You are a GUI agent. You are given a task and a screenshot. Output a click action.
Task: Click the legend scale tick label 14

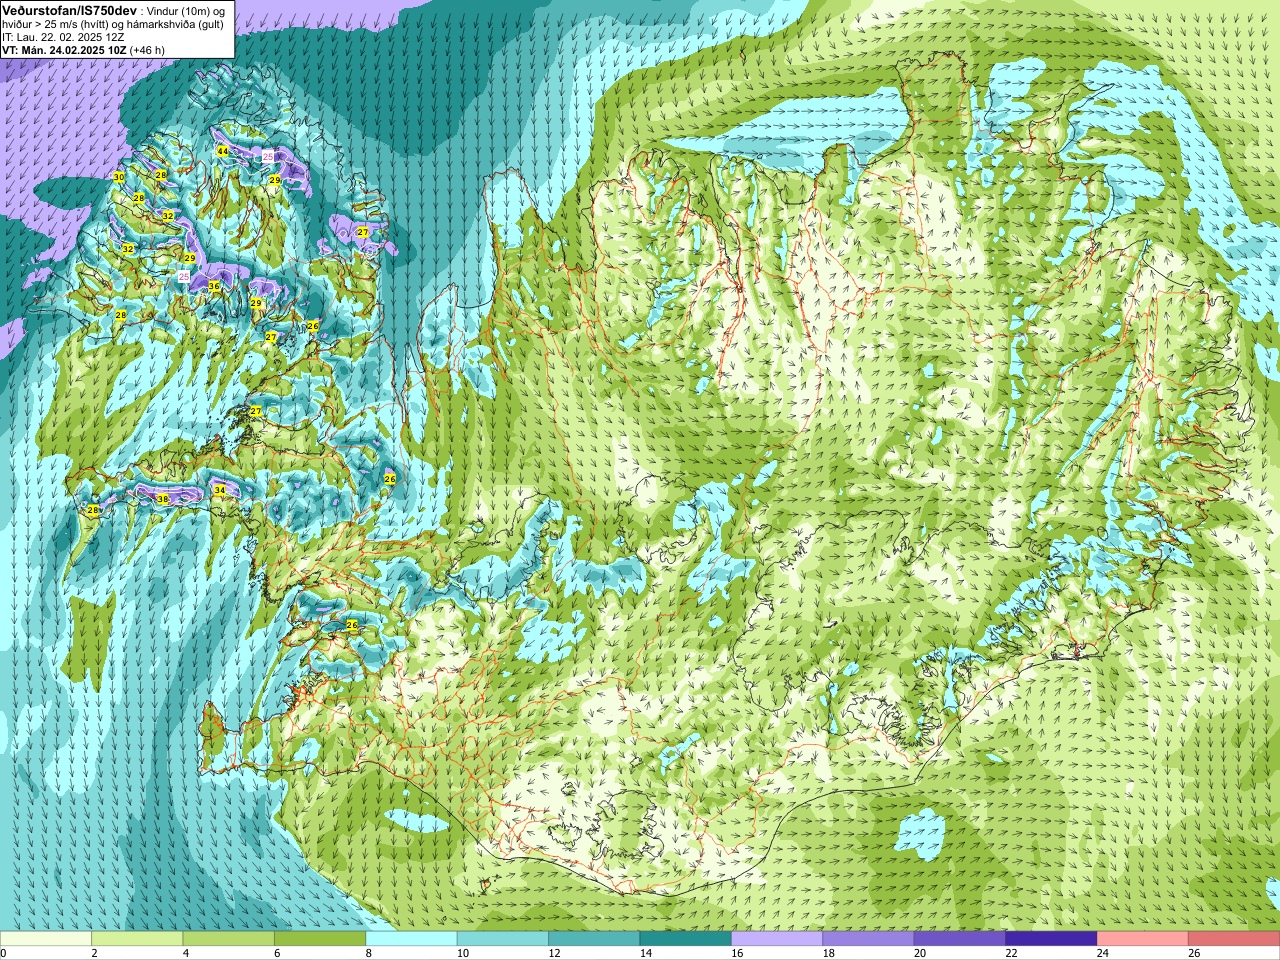[x=645, y=953]
